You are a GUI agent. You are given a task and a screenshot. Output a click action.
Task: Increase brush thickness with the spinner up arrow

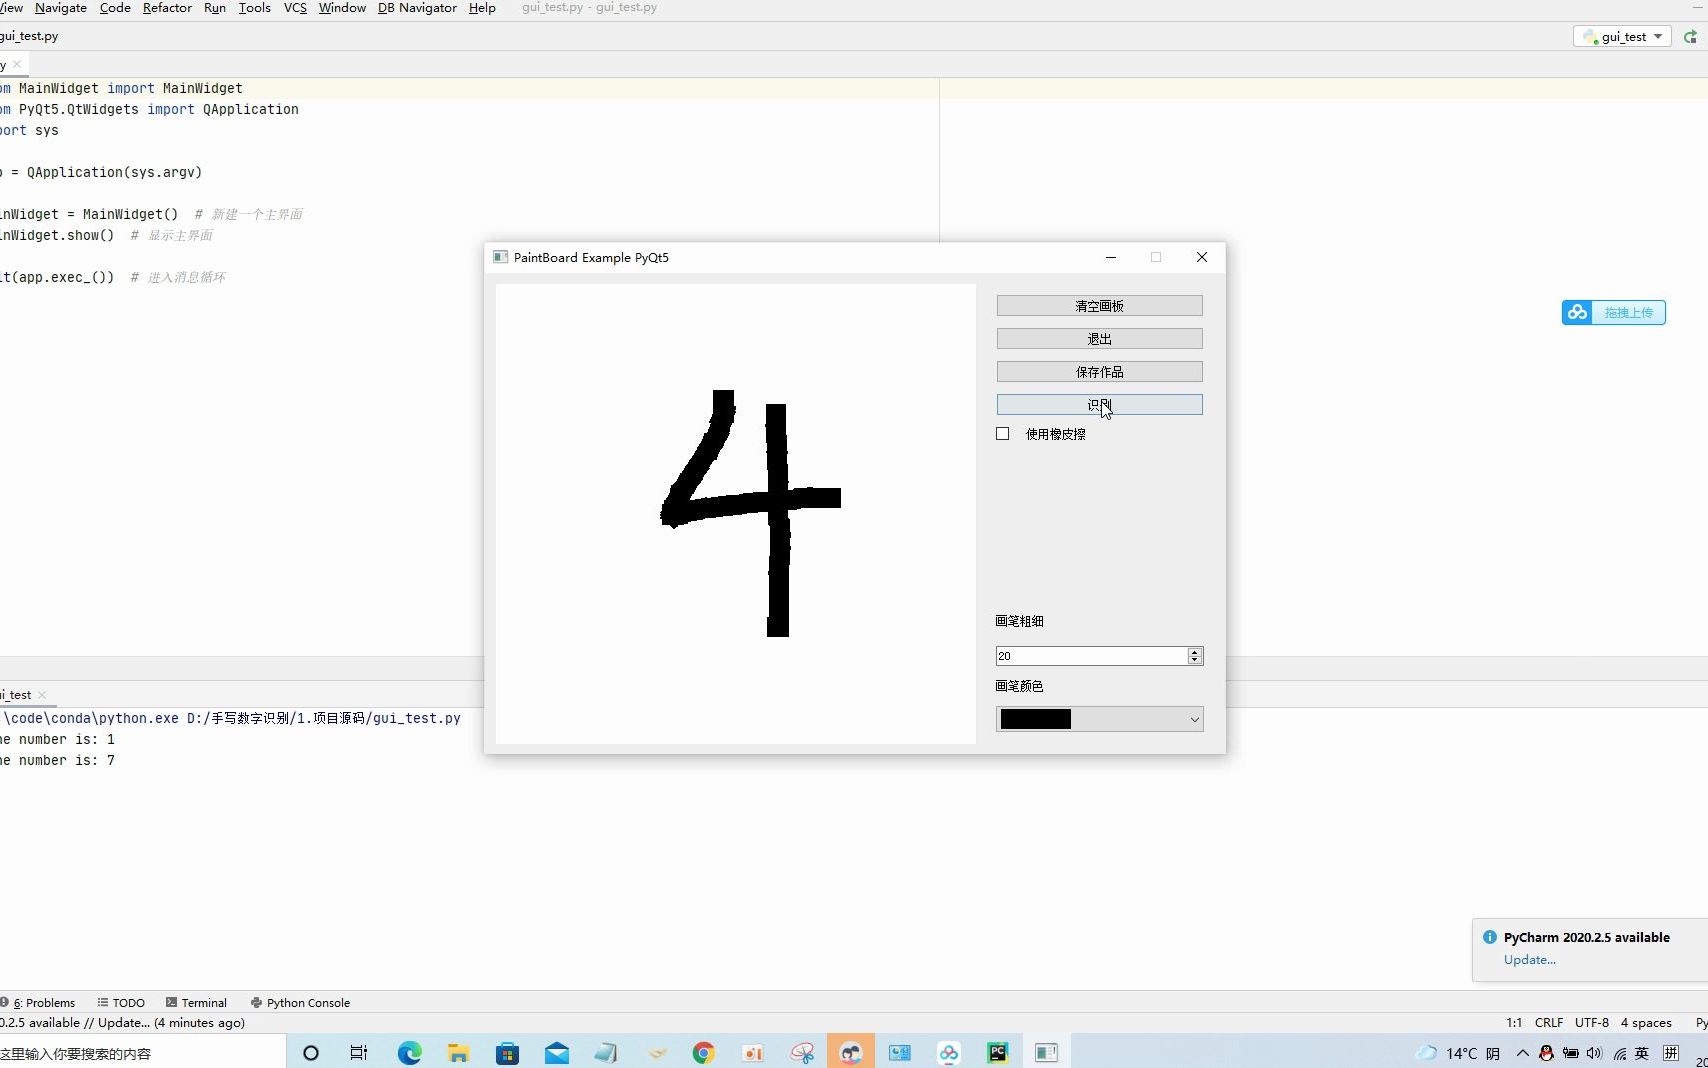[1194, 652]
